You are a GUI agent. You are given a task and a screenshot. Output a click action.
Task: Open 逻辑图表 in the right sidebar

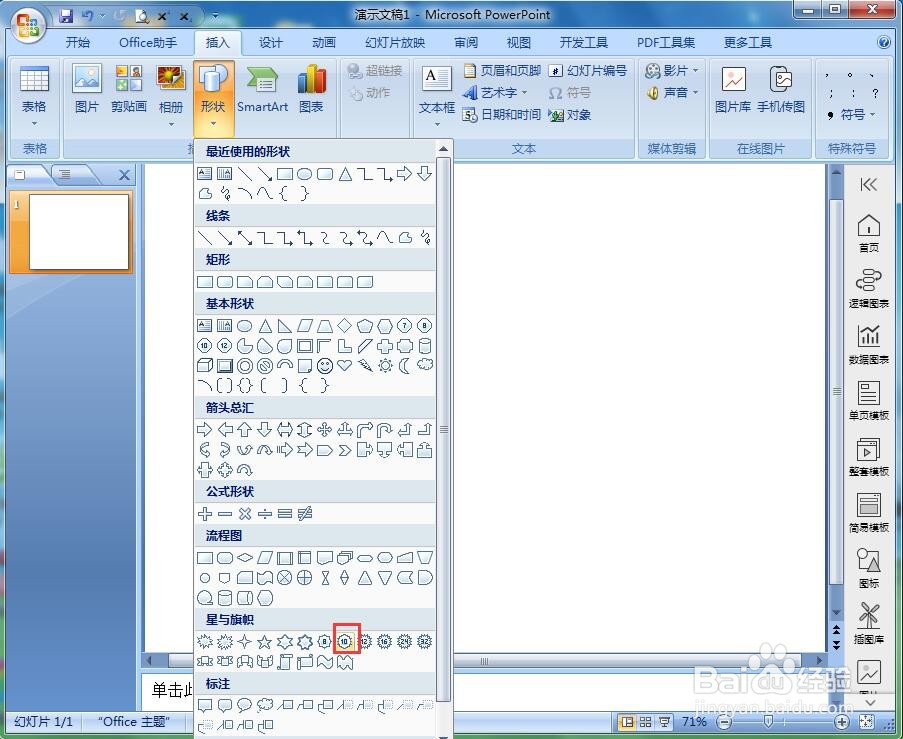(x=868, y=289)
